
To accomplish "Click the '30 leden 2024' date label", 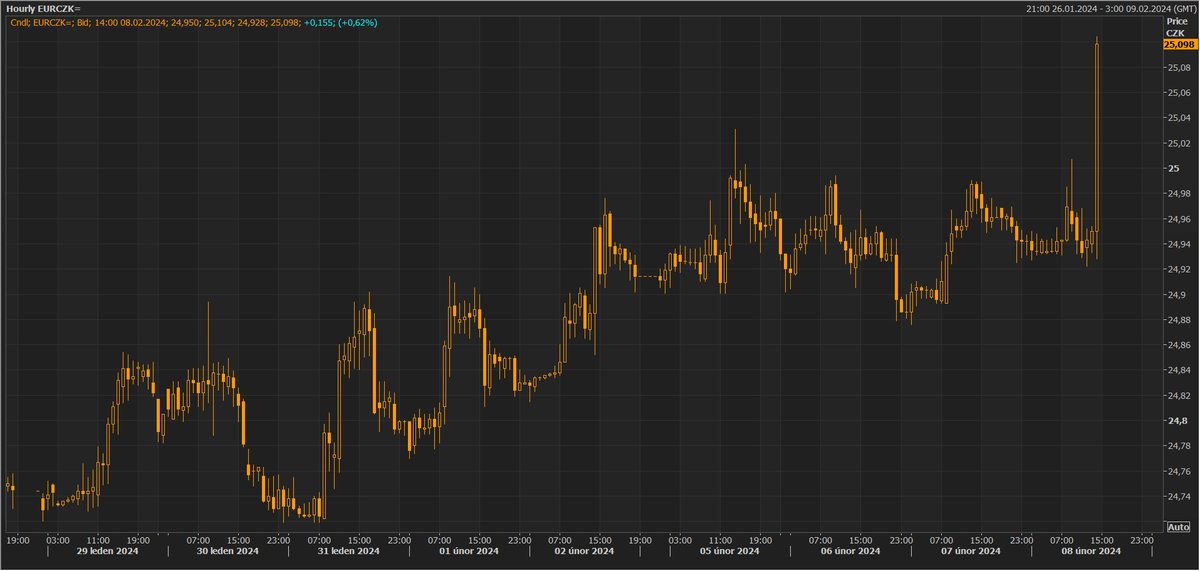I will point(228,551).
